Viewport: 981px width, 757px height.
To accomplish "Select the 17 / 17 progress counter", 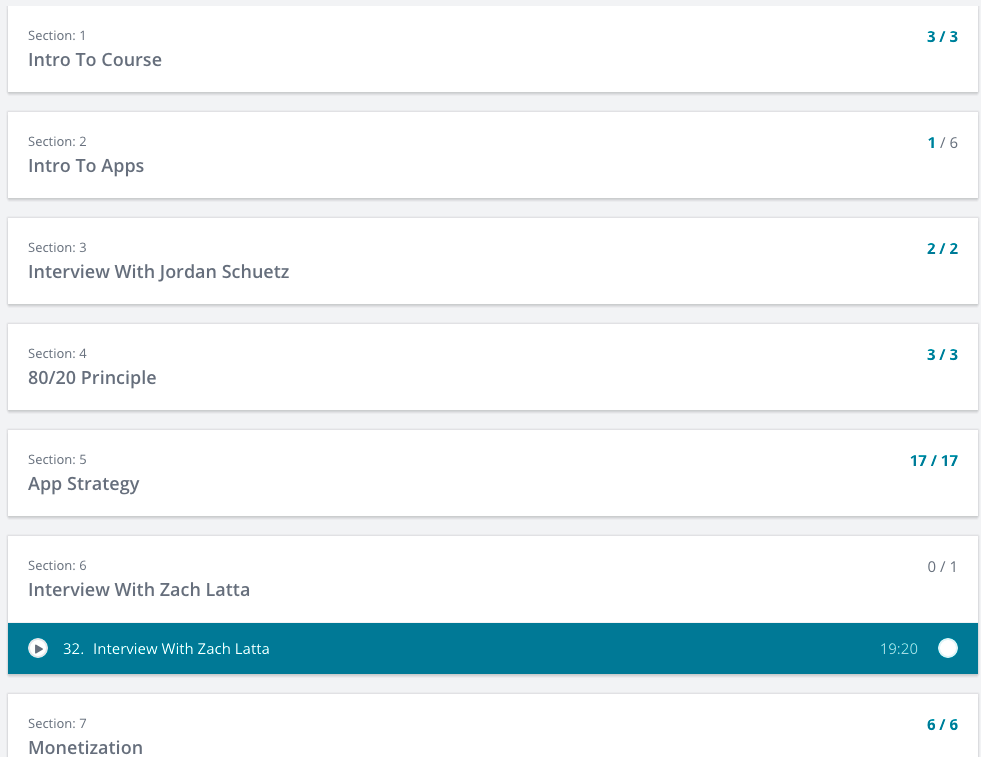I will coord(934,461).
